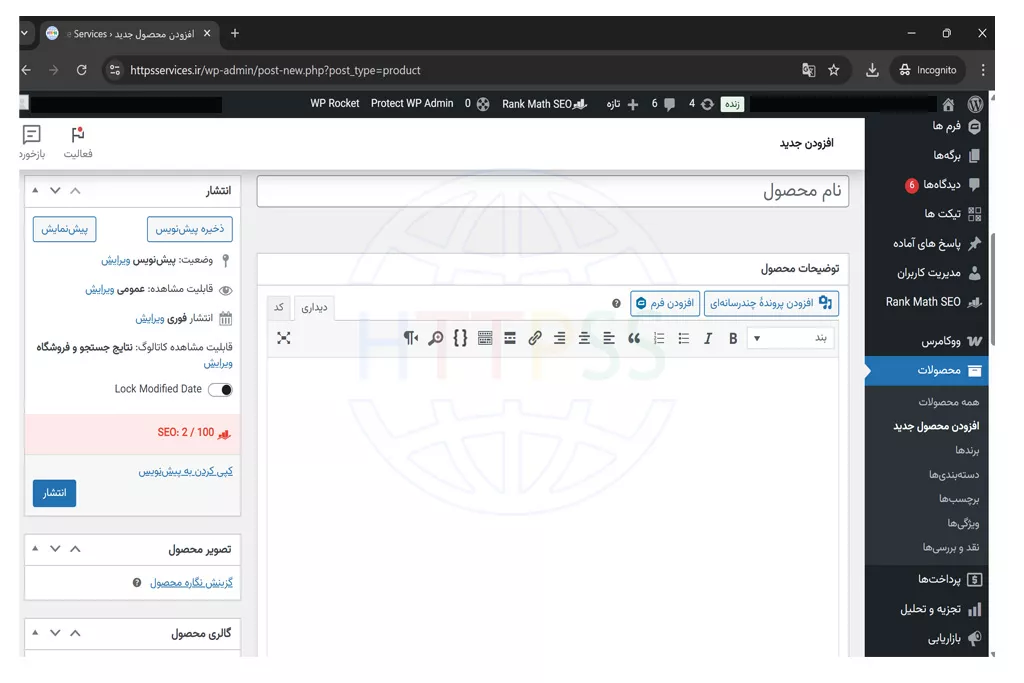Insert a blockquote using the quote icon
Viewport: 1024px width, 683px height.
pos(634,339)
